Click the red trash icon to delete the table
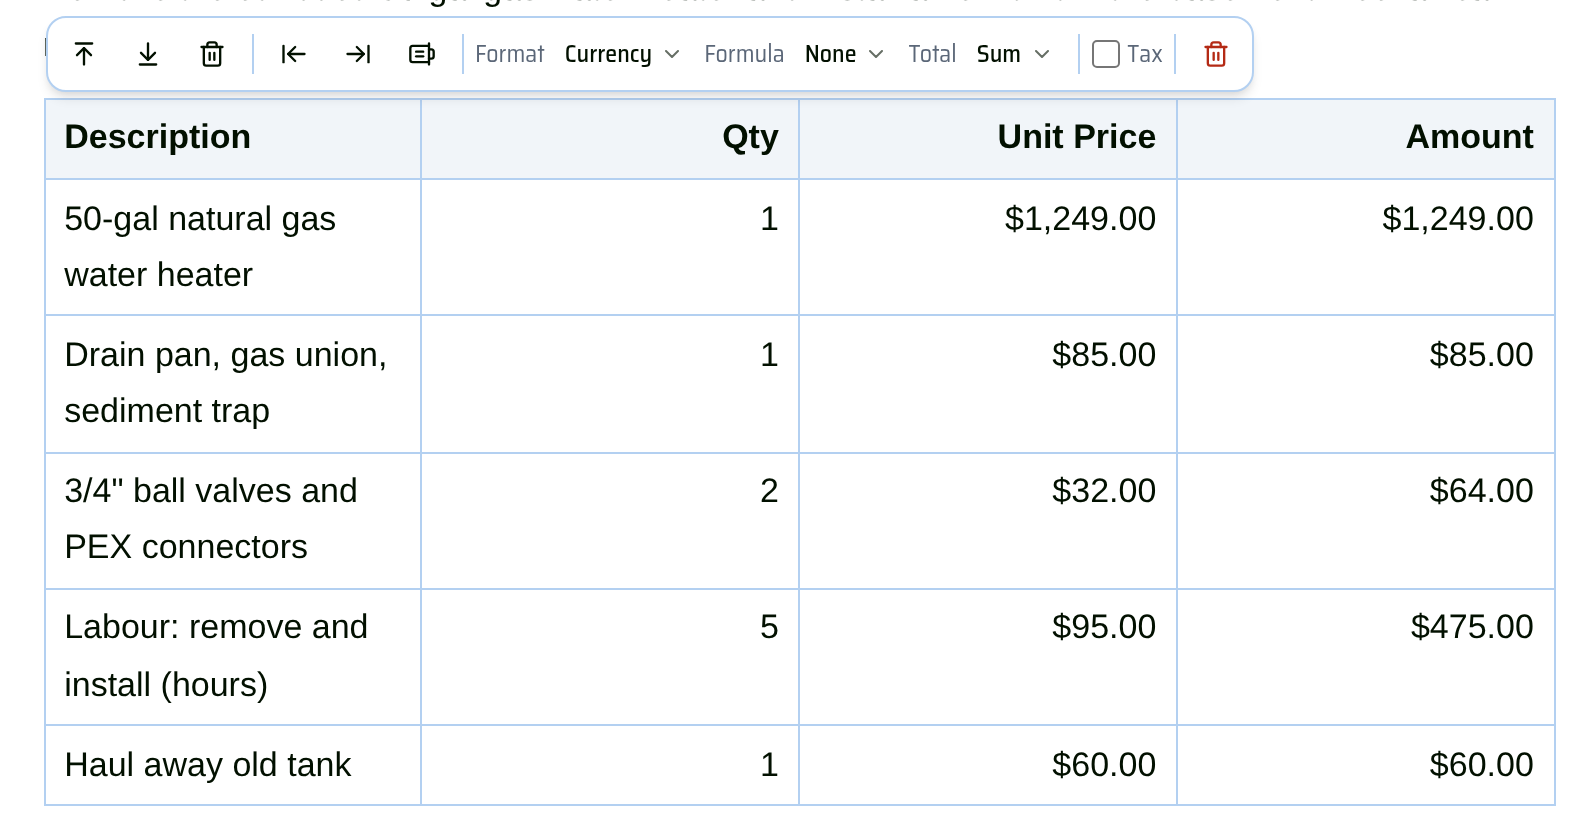 tap(1216, 54)
